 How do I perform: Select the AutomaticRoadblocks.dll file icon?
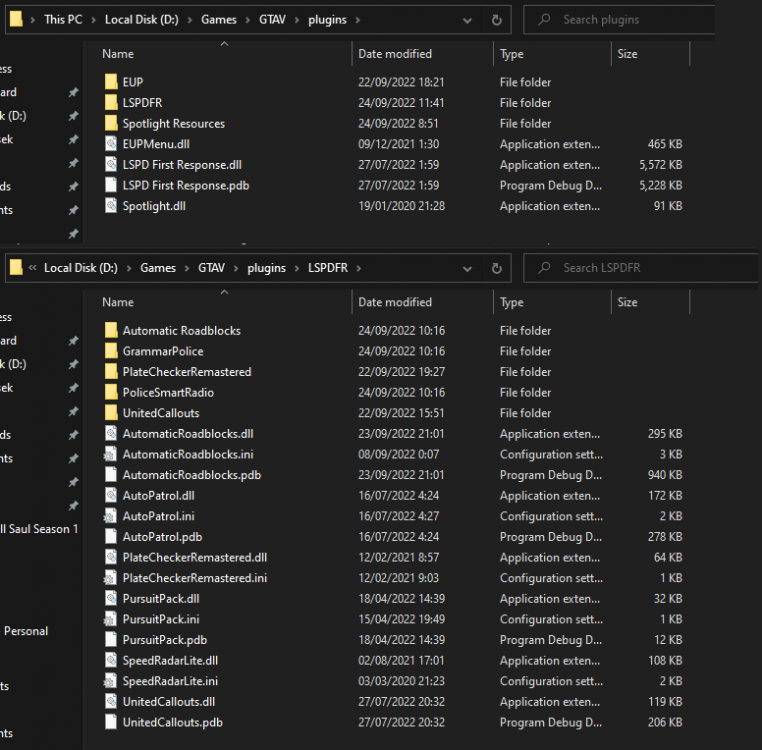(x=111, y=433)
